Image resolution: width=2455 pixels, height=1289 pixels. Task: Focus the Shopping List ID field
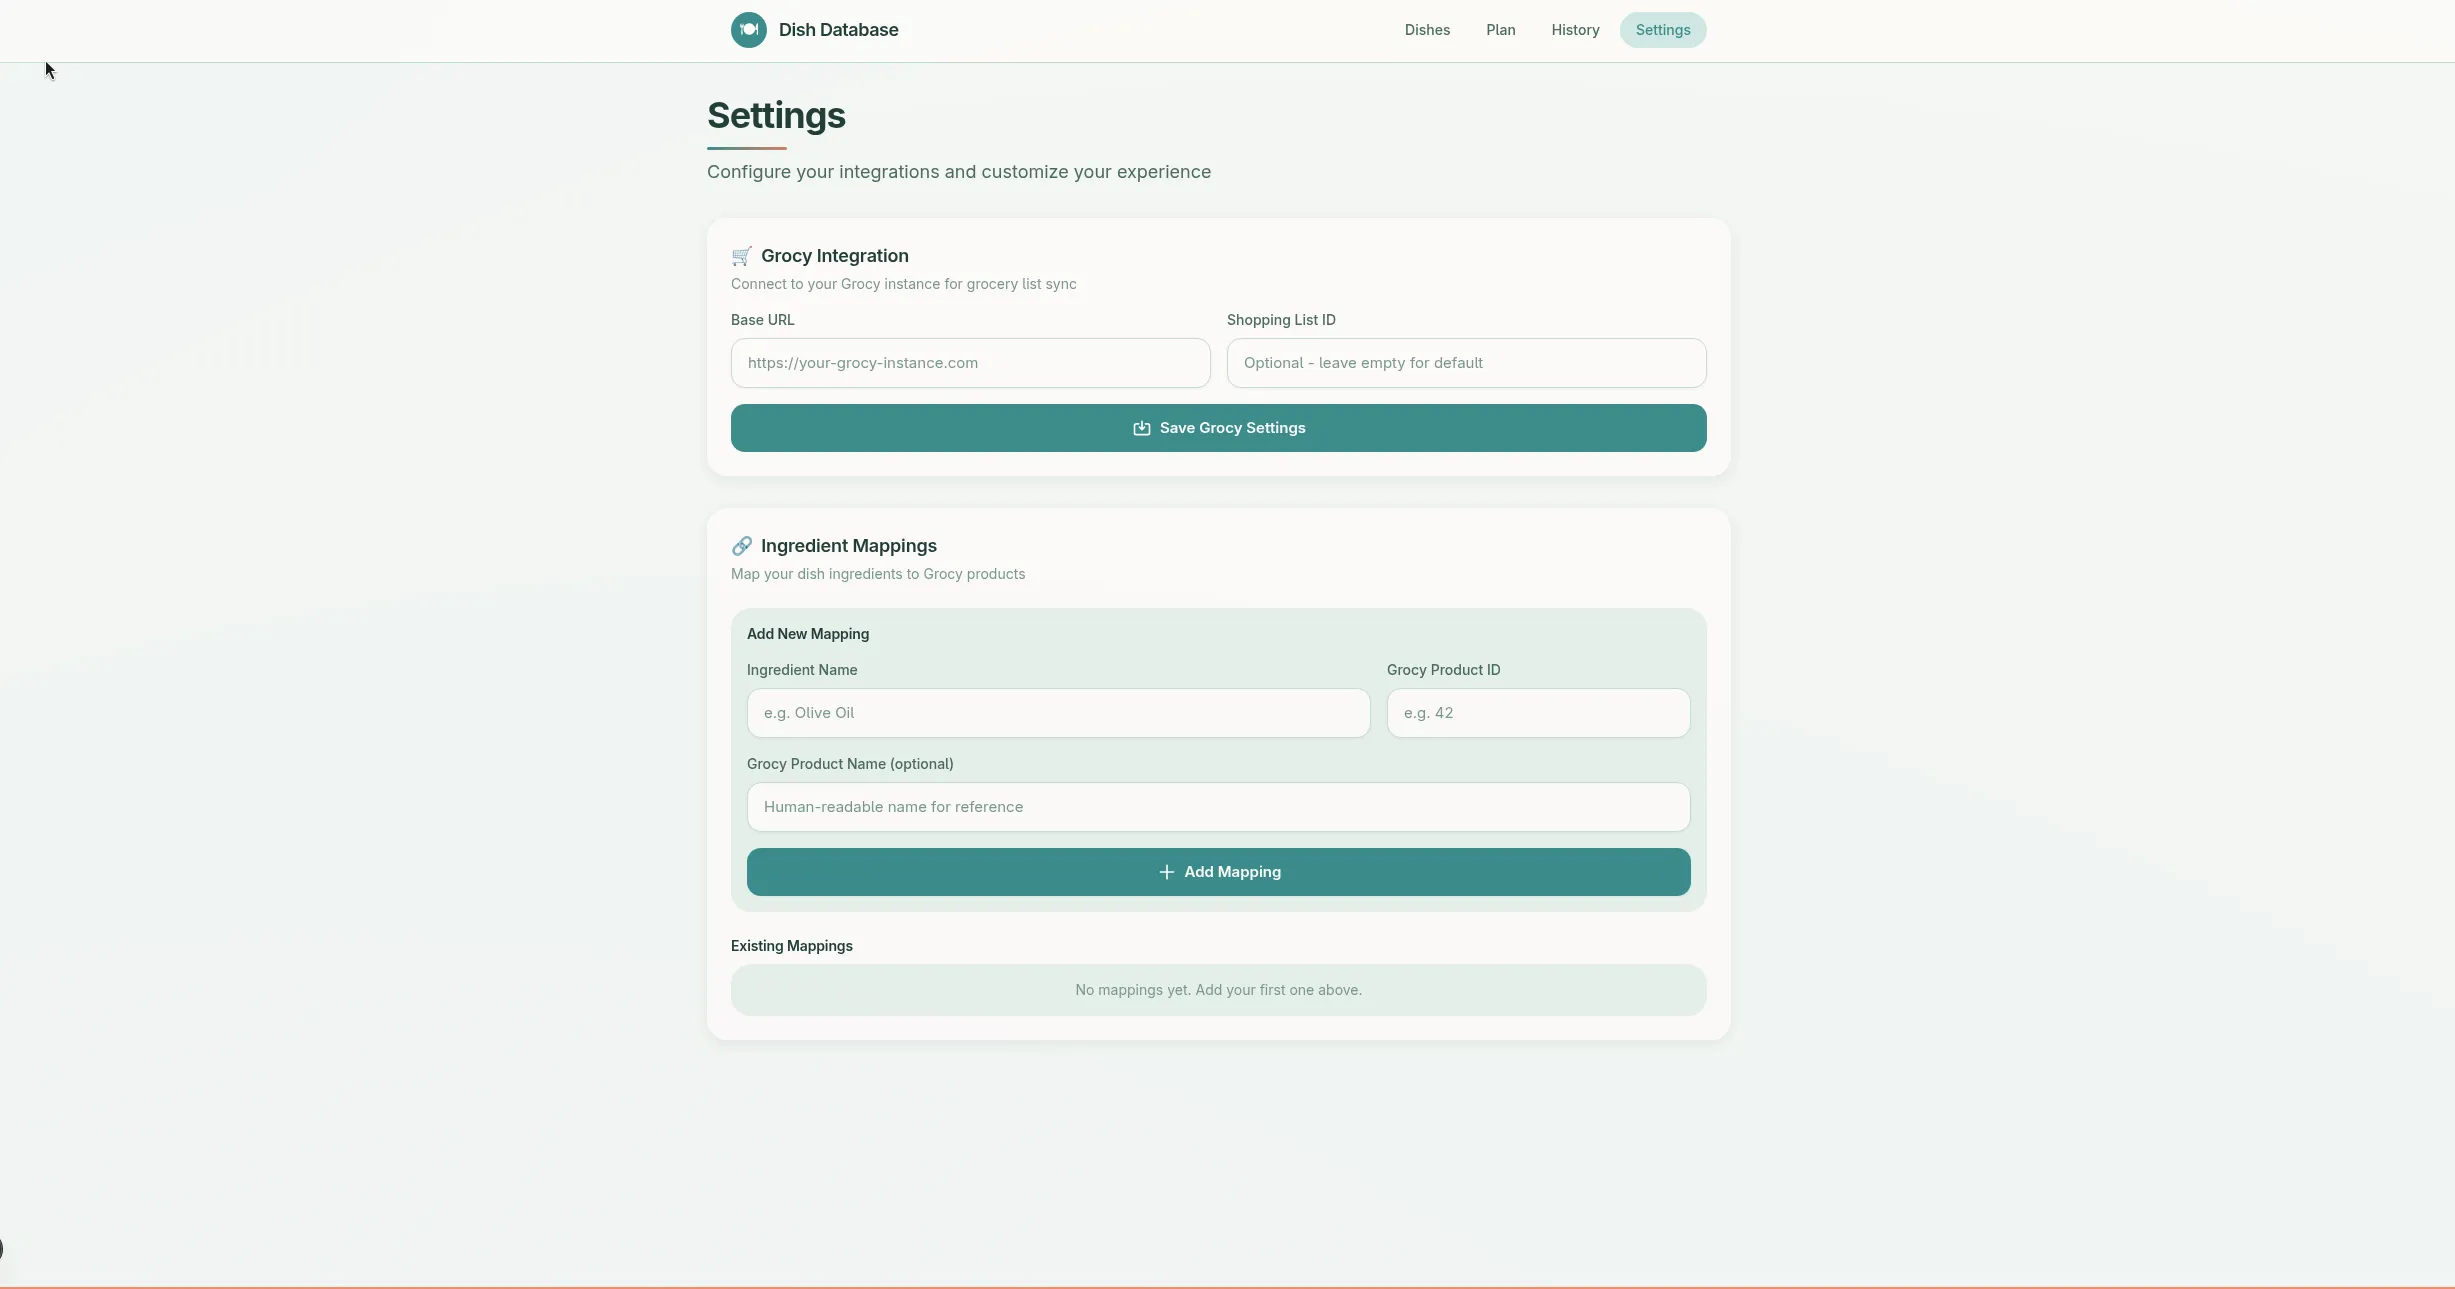coord(1465,363)
